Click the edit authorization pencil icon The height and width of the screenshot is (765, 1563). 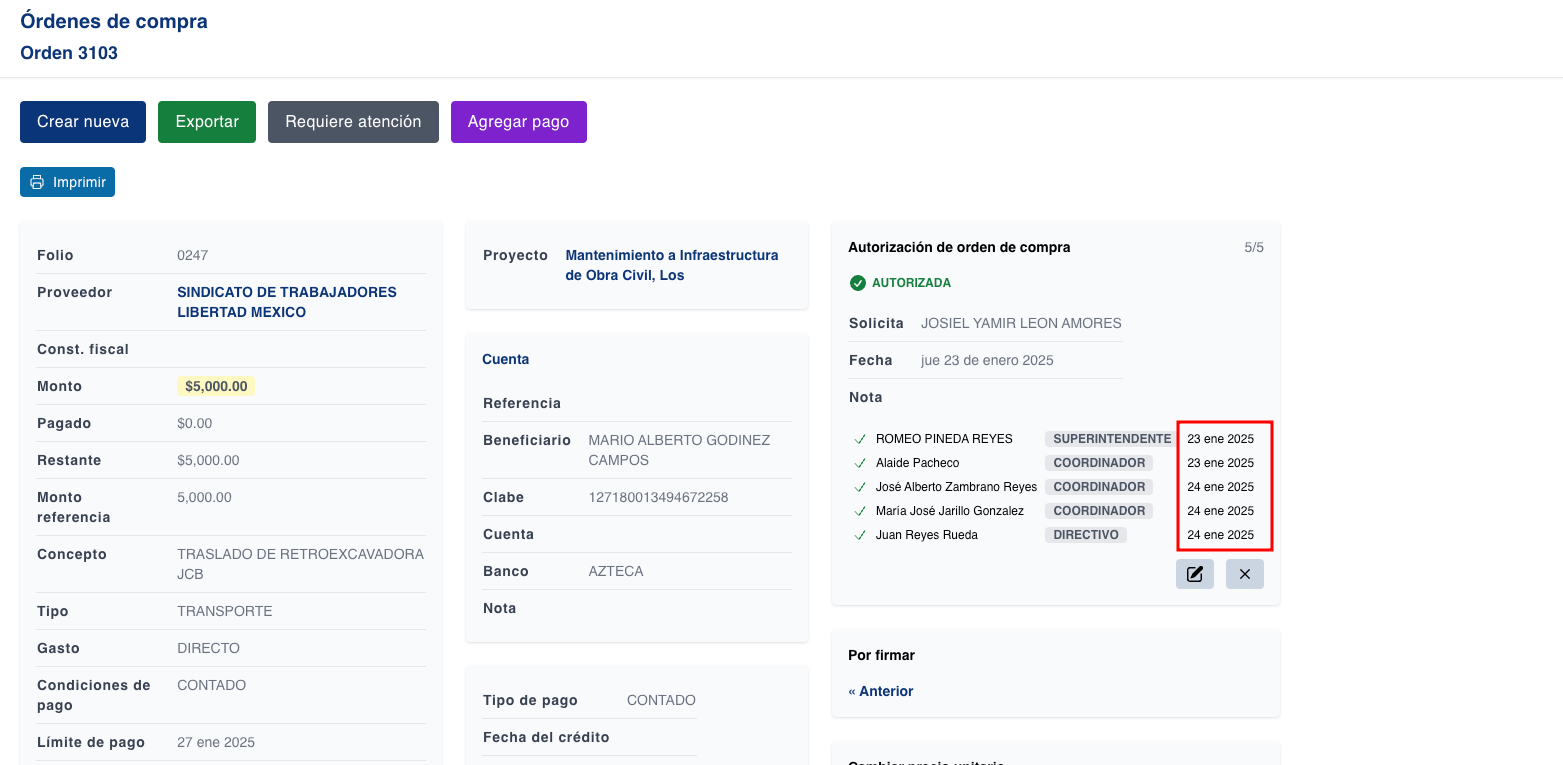[1194, 574]
